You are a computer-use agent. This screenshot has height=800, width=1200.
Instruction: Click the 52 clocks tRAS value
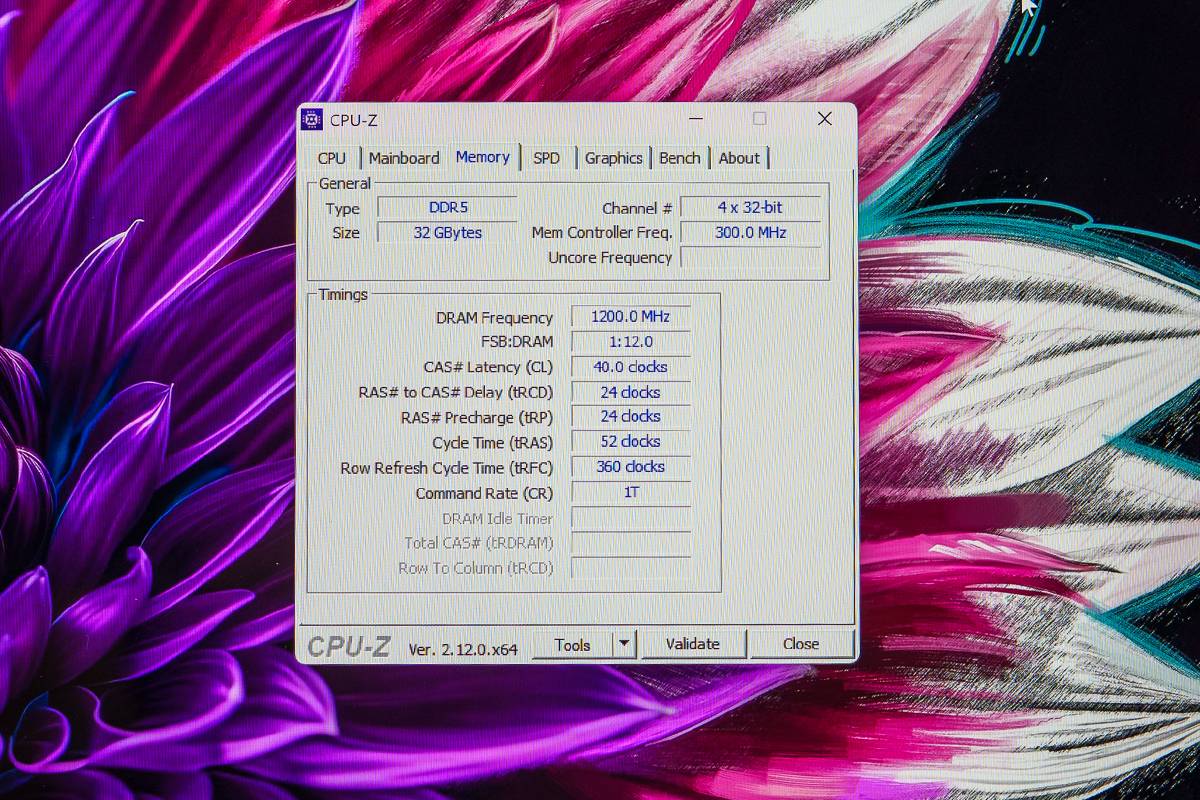[630, 442]
